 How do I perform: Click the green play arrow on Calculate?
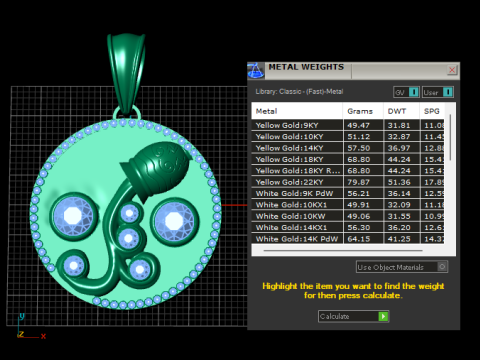(383, 316)
